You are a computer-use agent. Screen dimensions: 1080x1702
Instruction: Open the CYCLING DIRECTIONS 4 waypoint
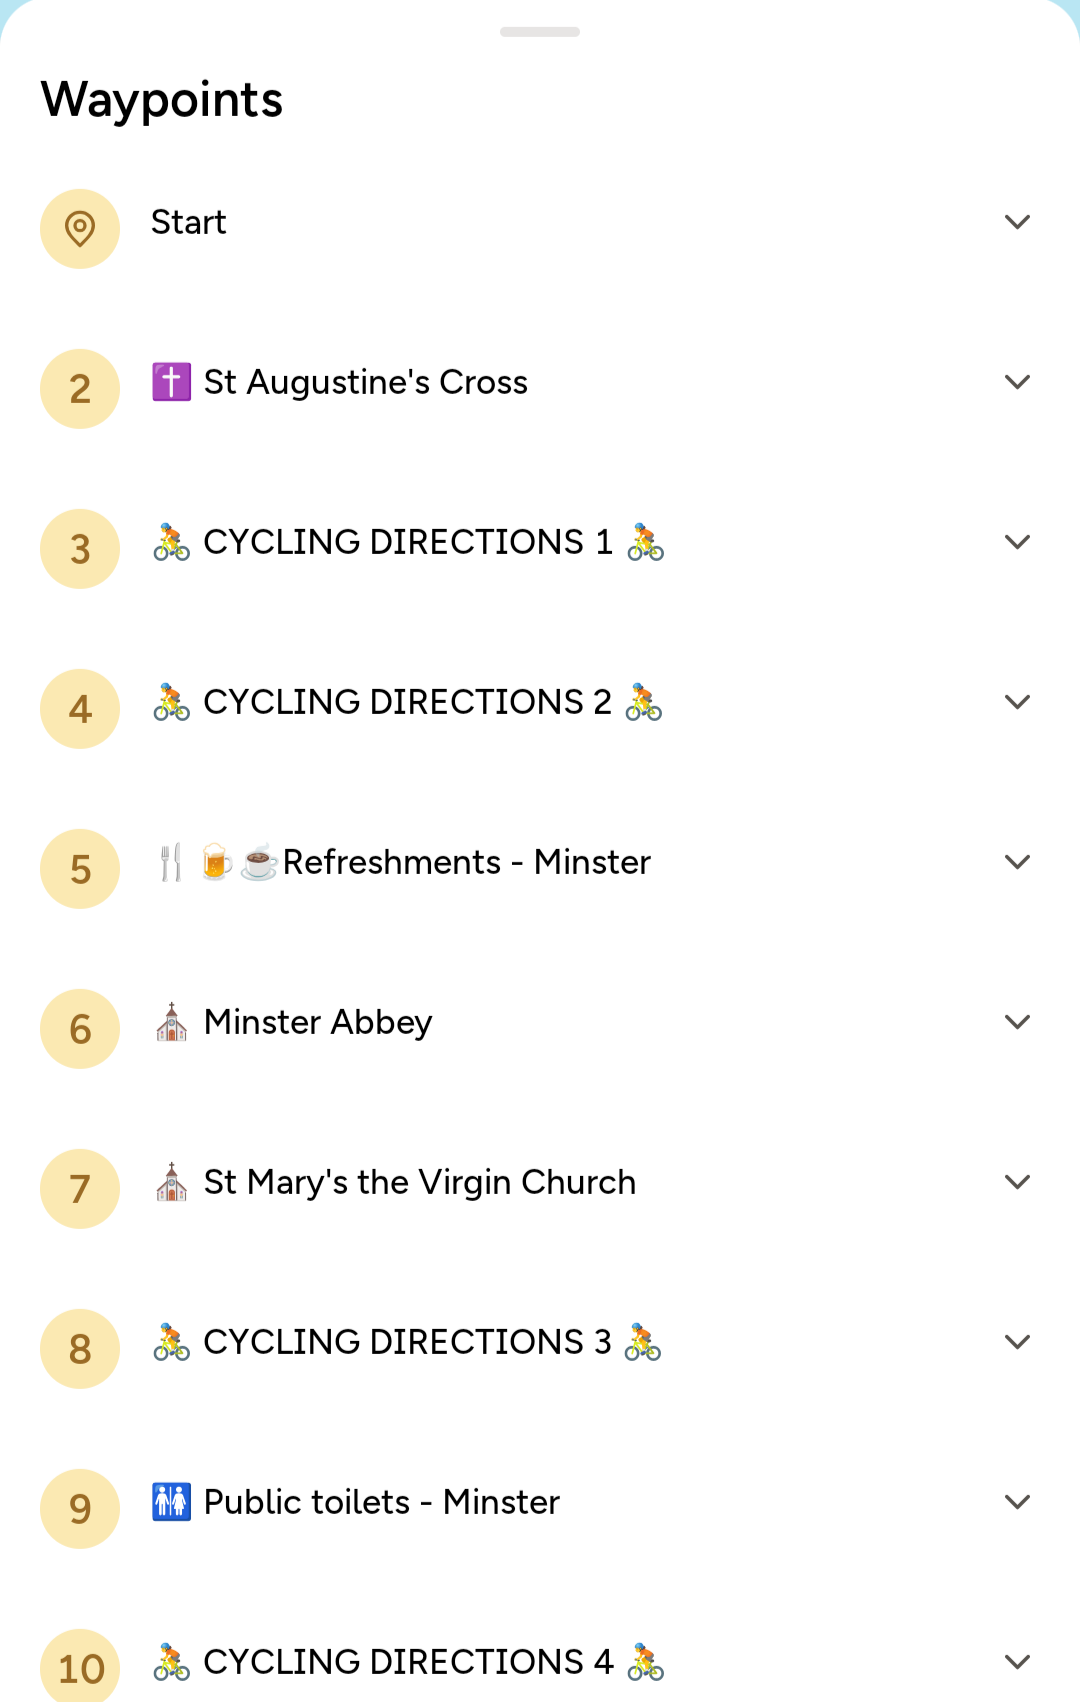[x=407, y=1662]
